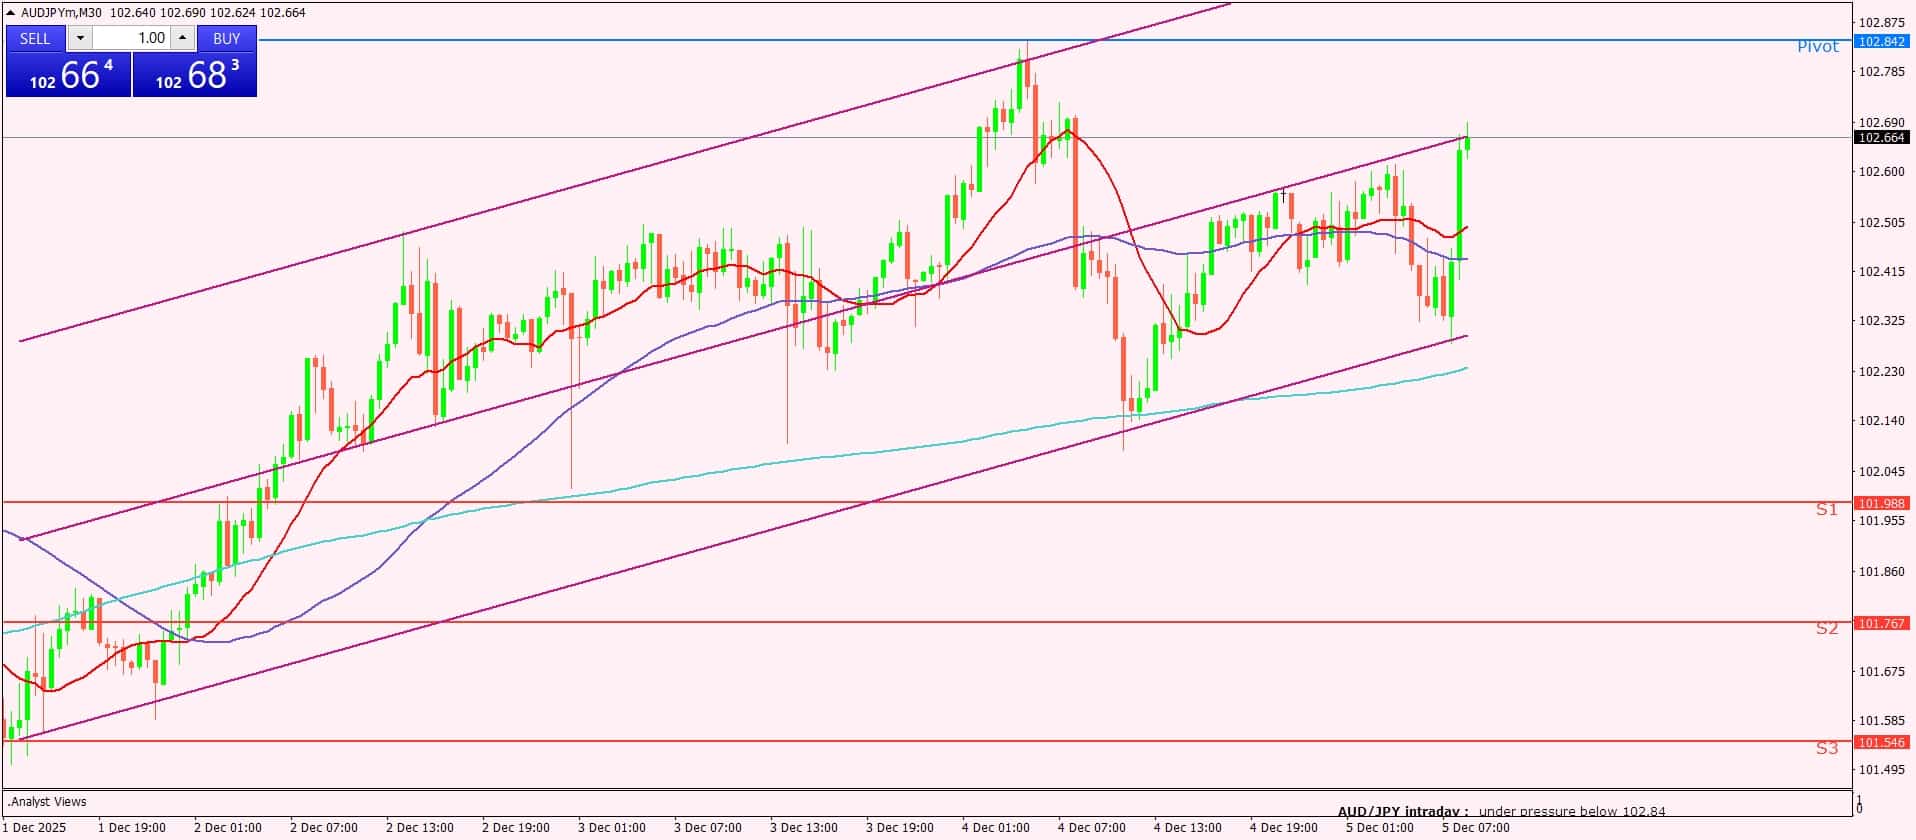Increase lot volume with up arrow

pyautogui.click(x=182, y=38)
